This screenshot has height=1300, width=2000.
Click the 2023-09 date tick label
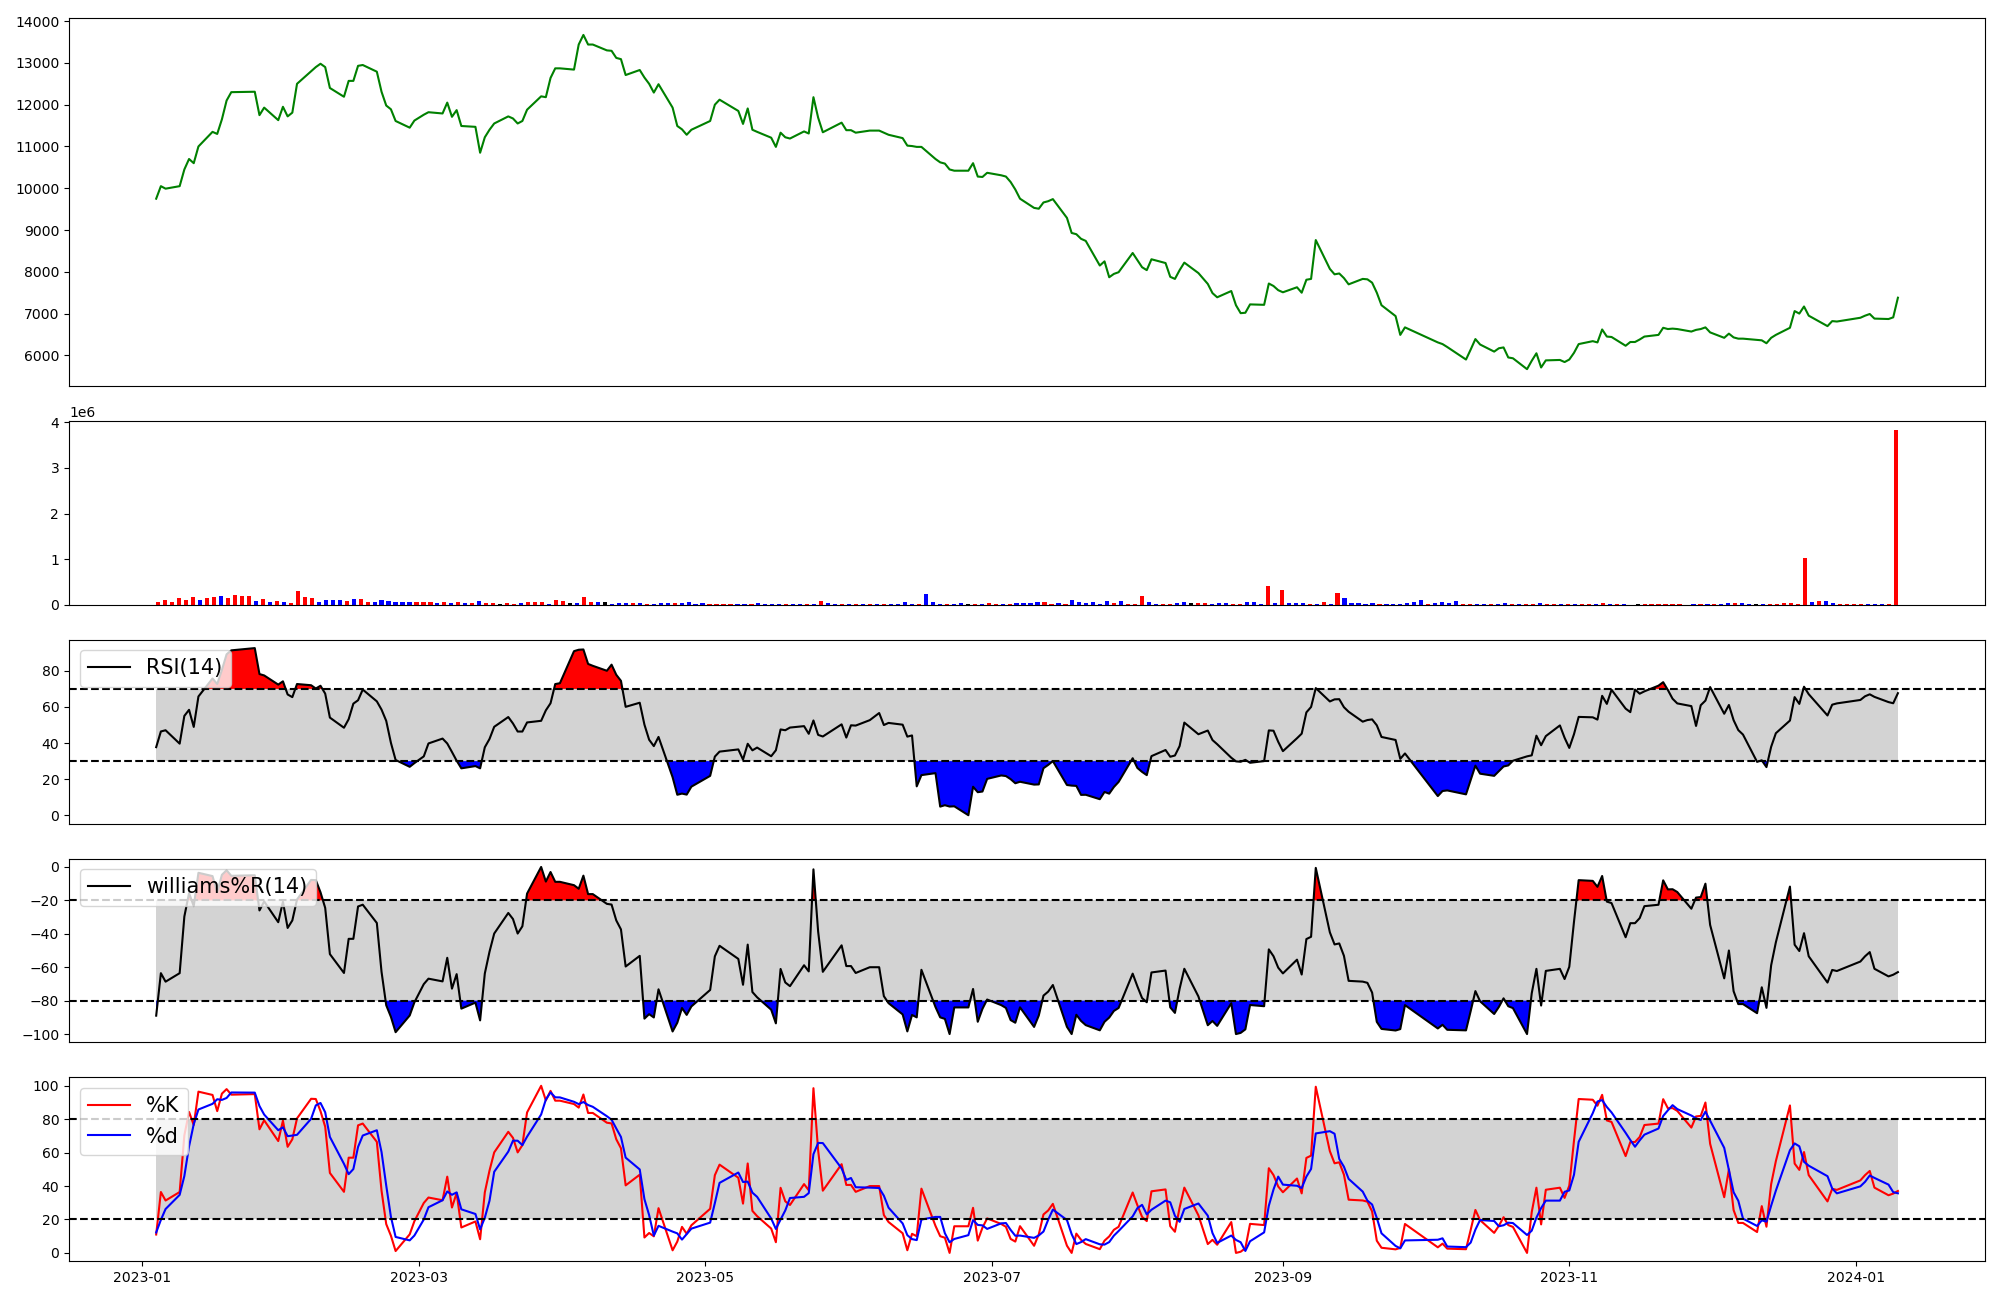click(1282, 1277)
